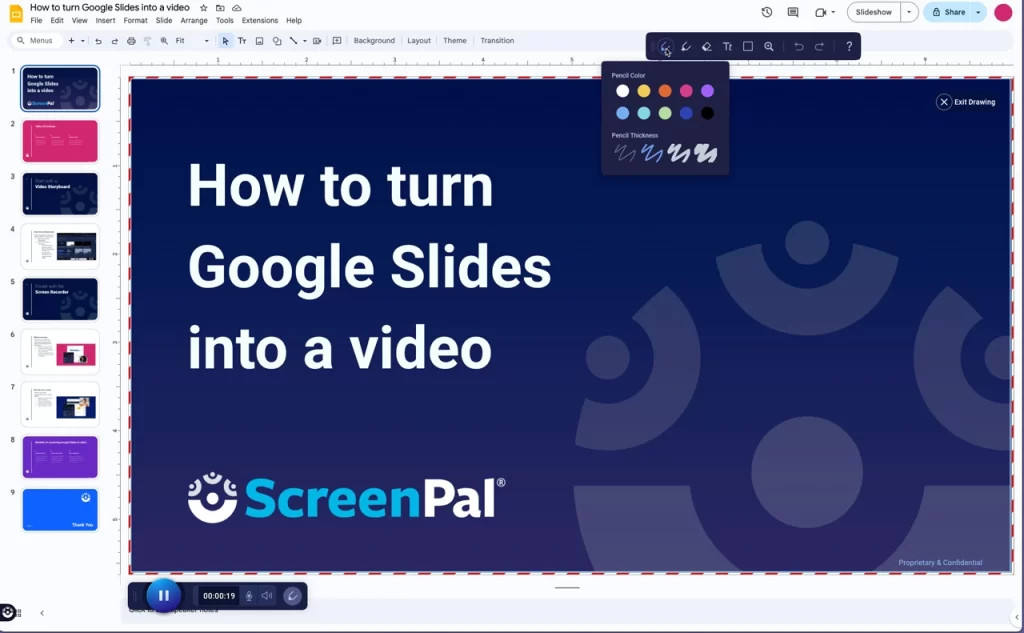1024x633 pixels.
Task: Click the Theme button
Action: point(455,41)
